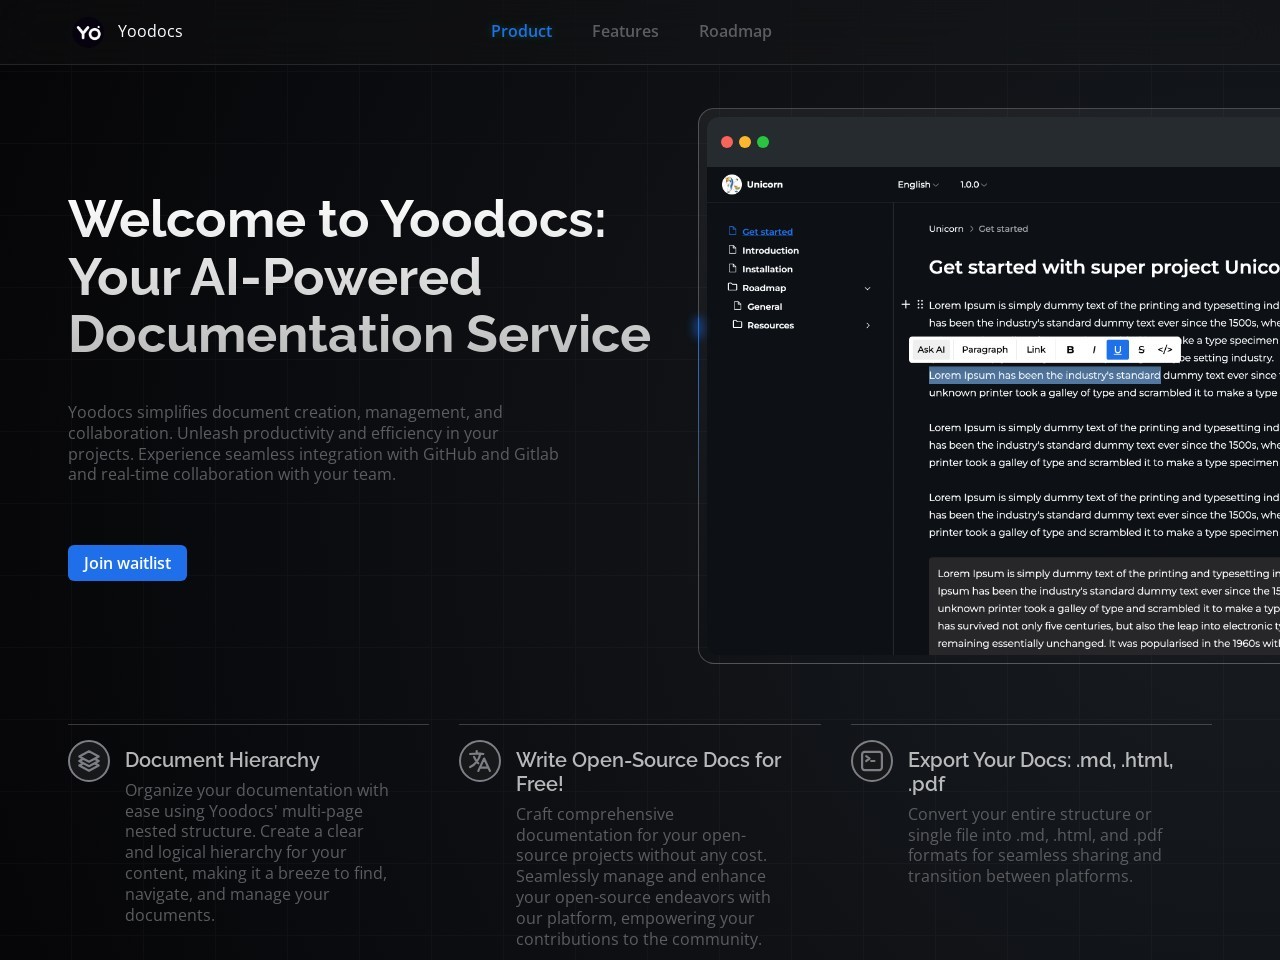Viewport: 1280px width, 960px height.
Task: Open the 1.0.0 version dropdown
Action: tap(973, 184)
